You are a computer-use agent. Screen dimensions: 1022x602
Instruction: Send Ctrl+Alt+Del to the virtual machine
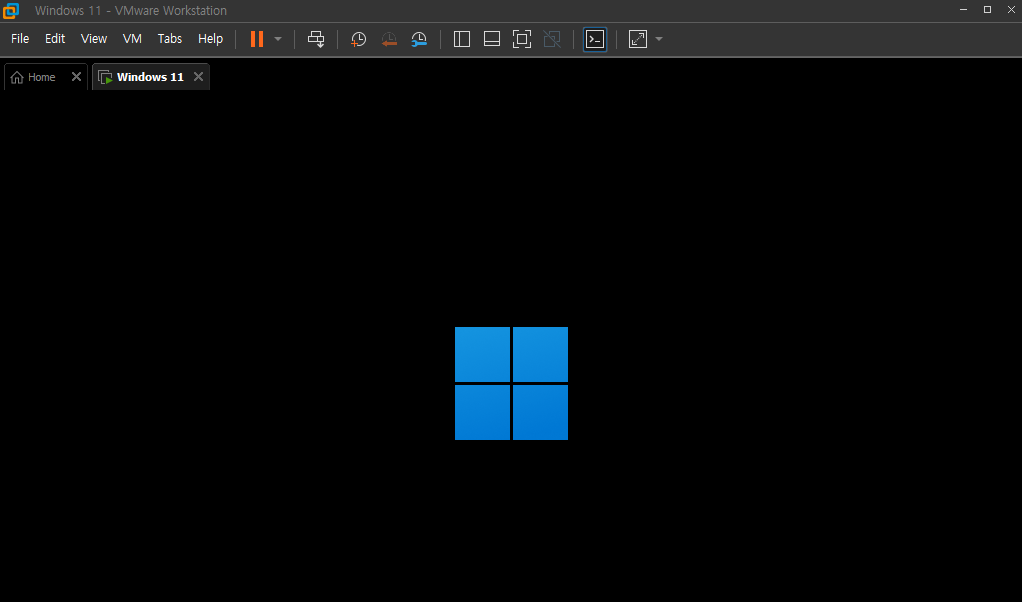coord(316,39)
